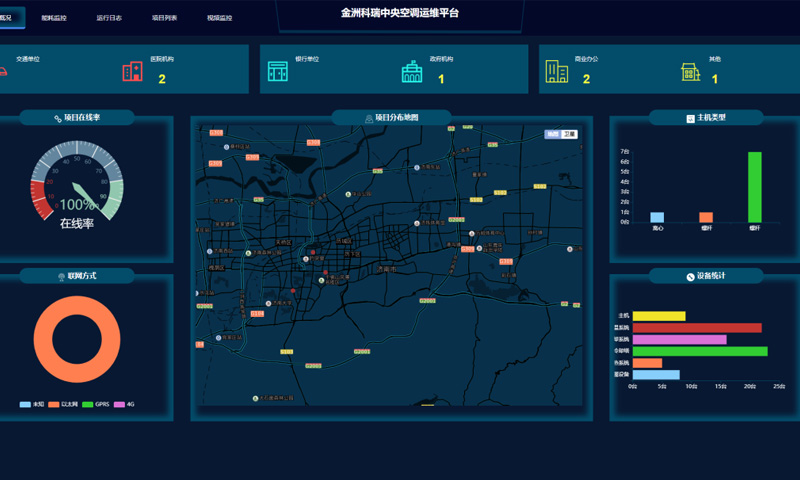800x480 pixels.
Task: Switch map to 地图 standard view
Action: click(x=553, y=134)
